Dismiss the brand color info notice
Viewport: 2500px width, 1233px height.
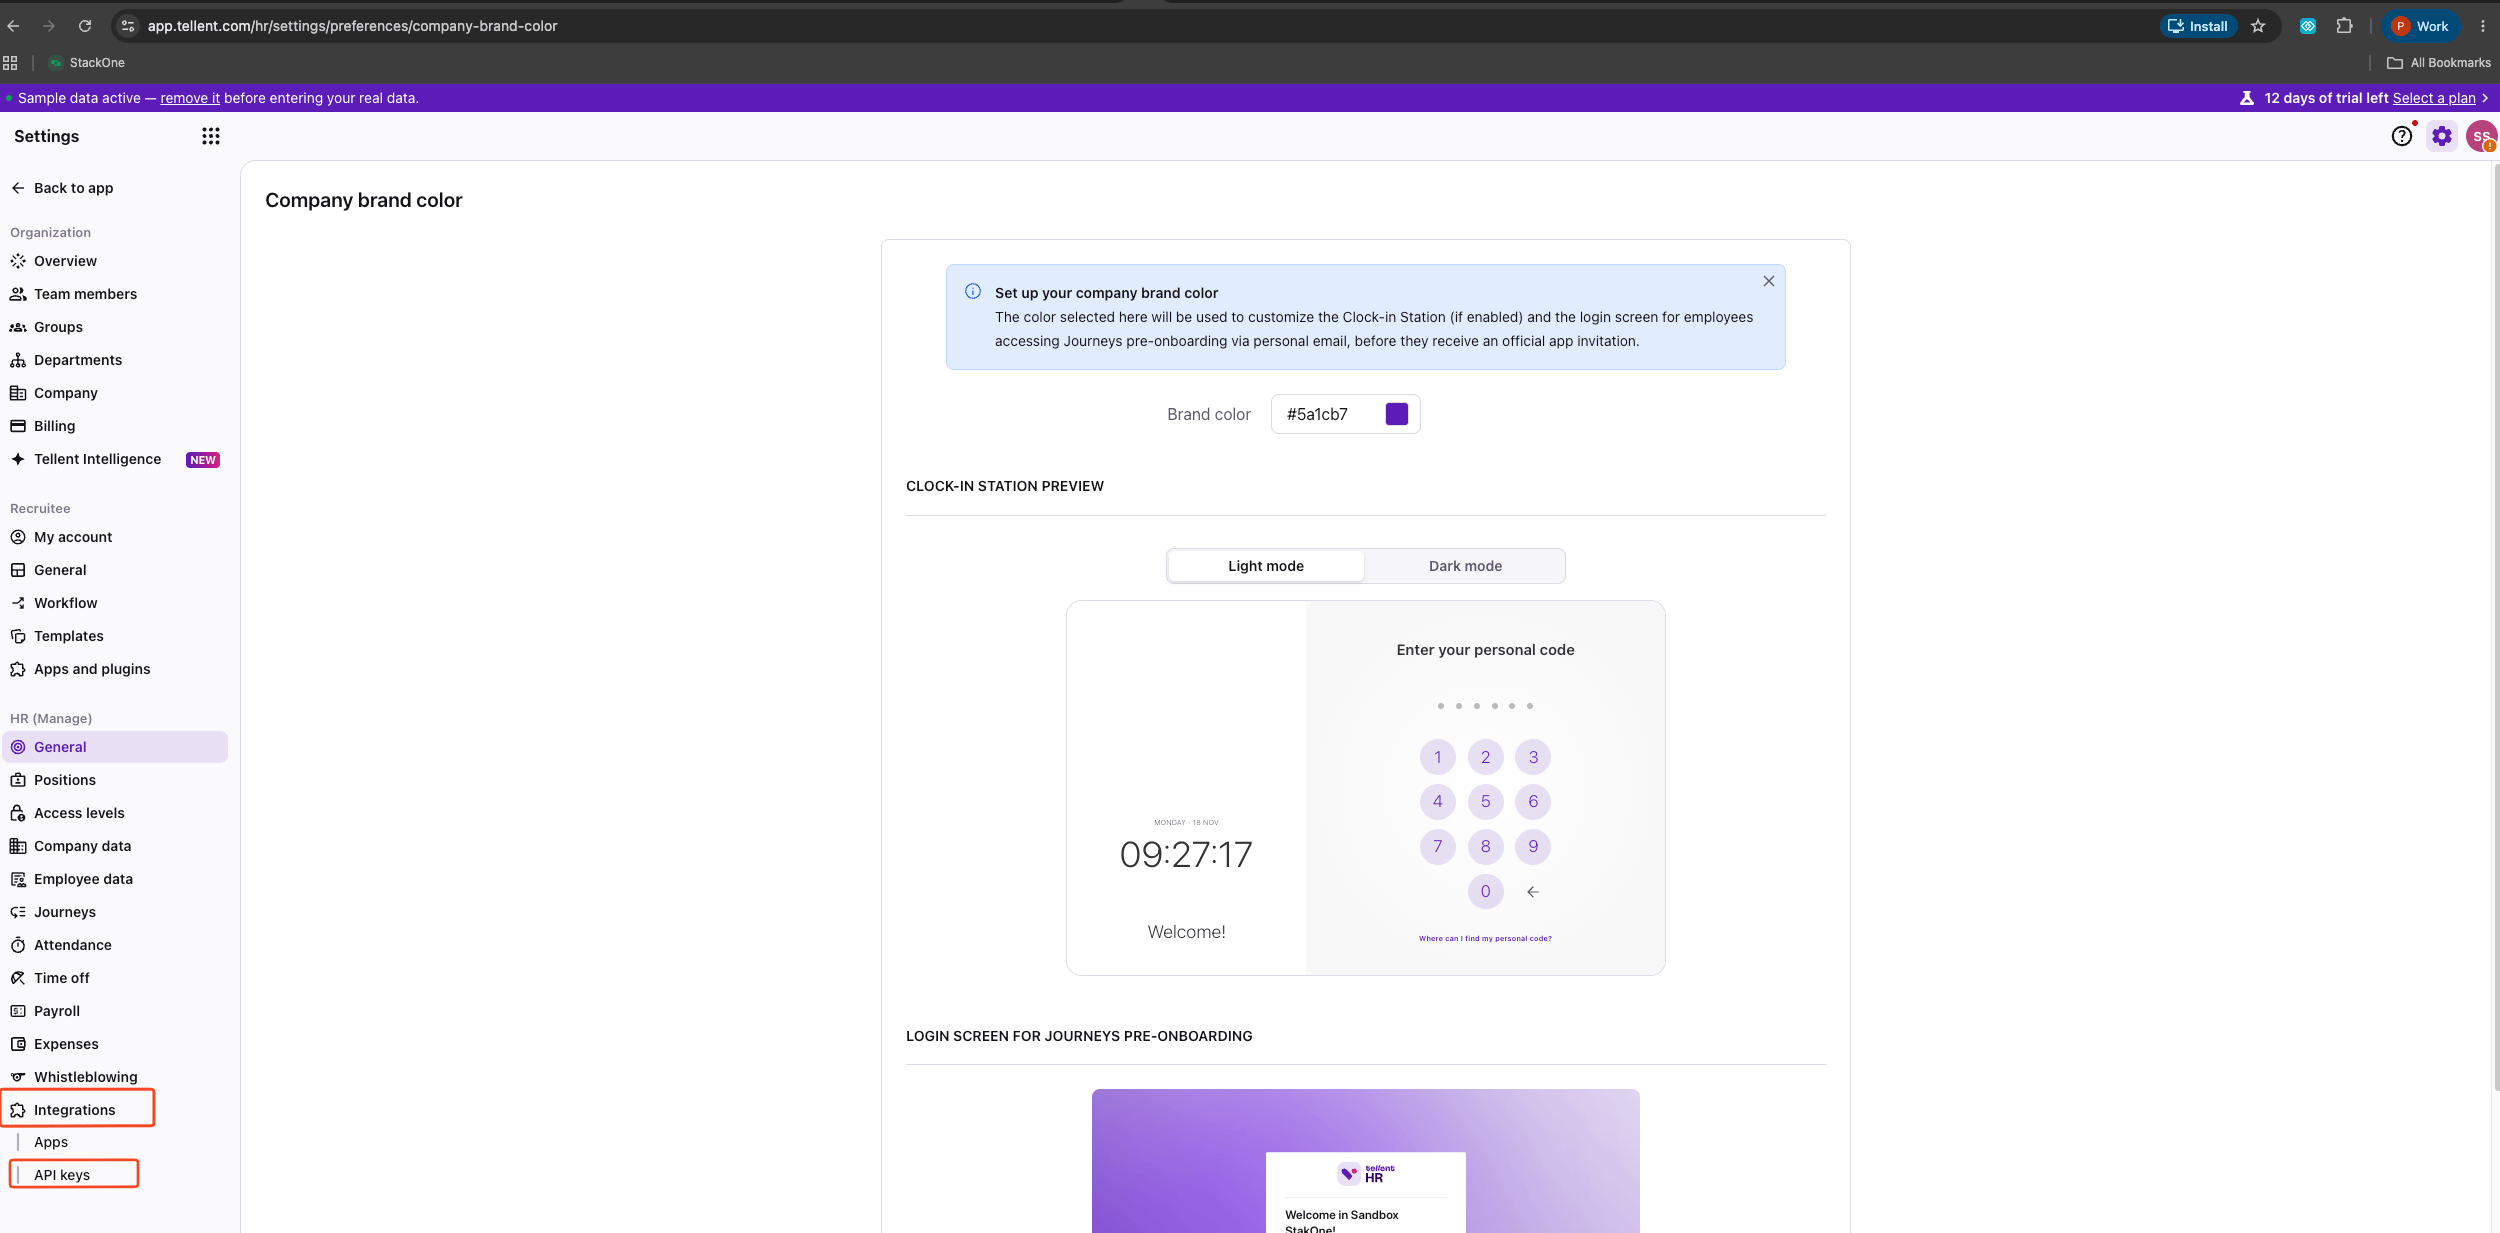pyautogui.click(x=1769, y=281)
